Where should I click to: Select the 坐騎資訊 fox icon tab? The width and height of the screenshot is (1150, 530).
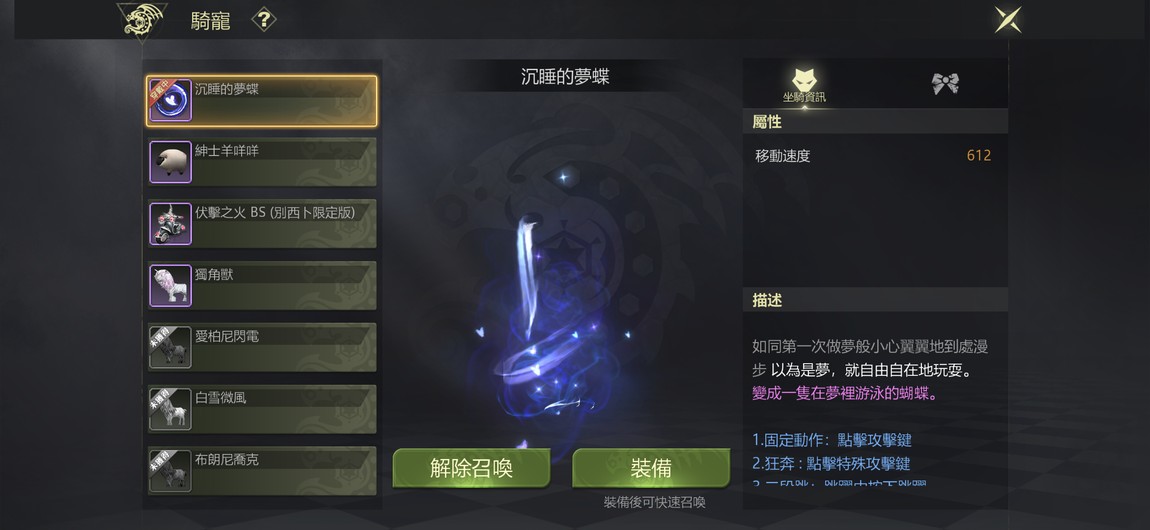805,85
